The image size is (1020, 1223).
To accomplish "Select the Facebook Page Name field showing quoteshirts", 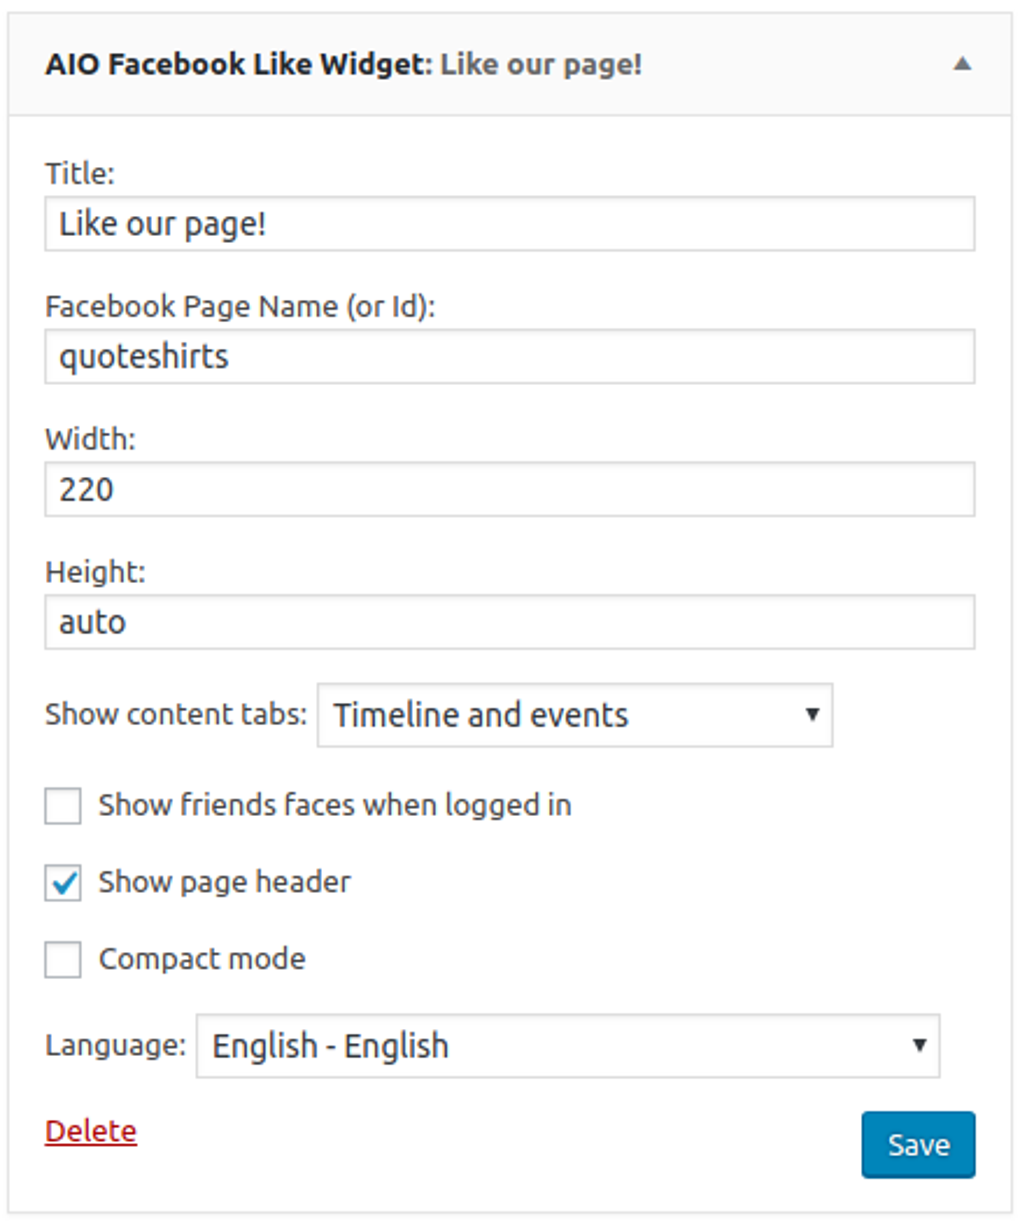I will 509,355.
